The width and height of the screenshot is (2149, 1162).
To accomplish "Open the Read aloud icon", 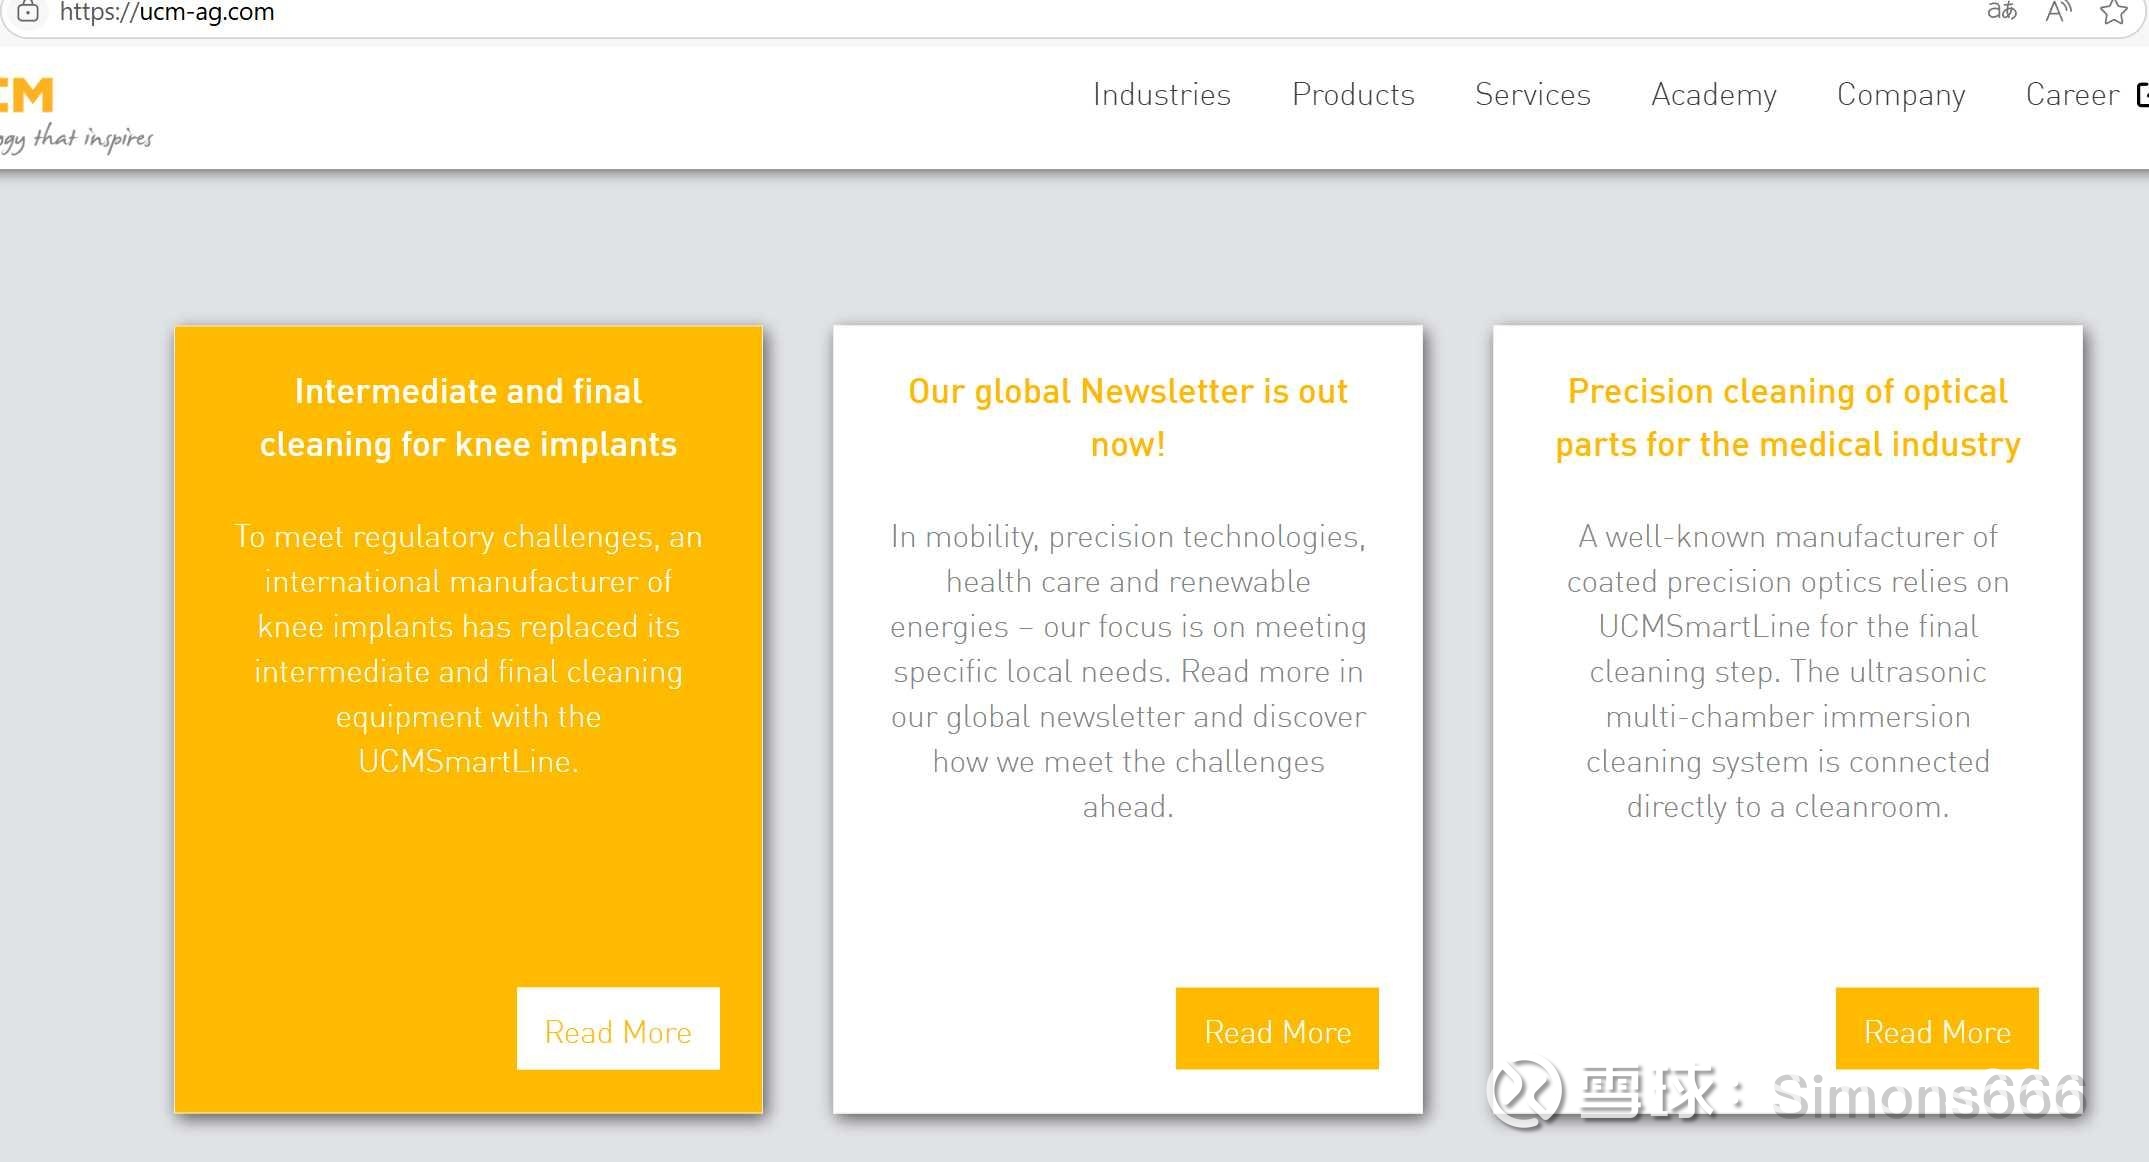I will click(2058, 12).
